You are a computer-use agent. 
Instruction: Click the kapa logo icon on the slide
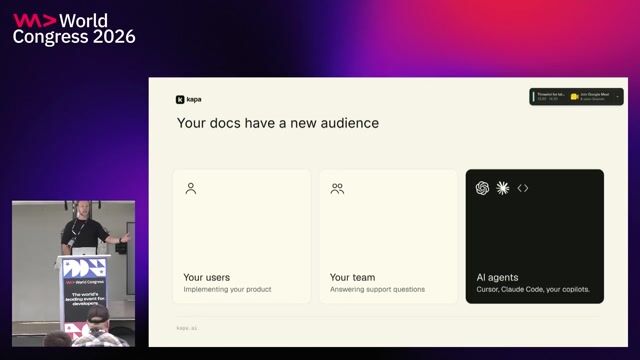(180, 100)
